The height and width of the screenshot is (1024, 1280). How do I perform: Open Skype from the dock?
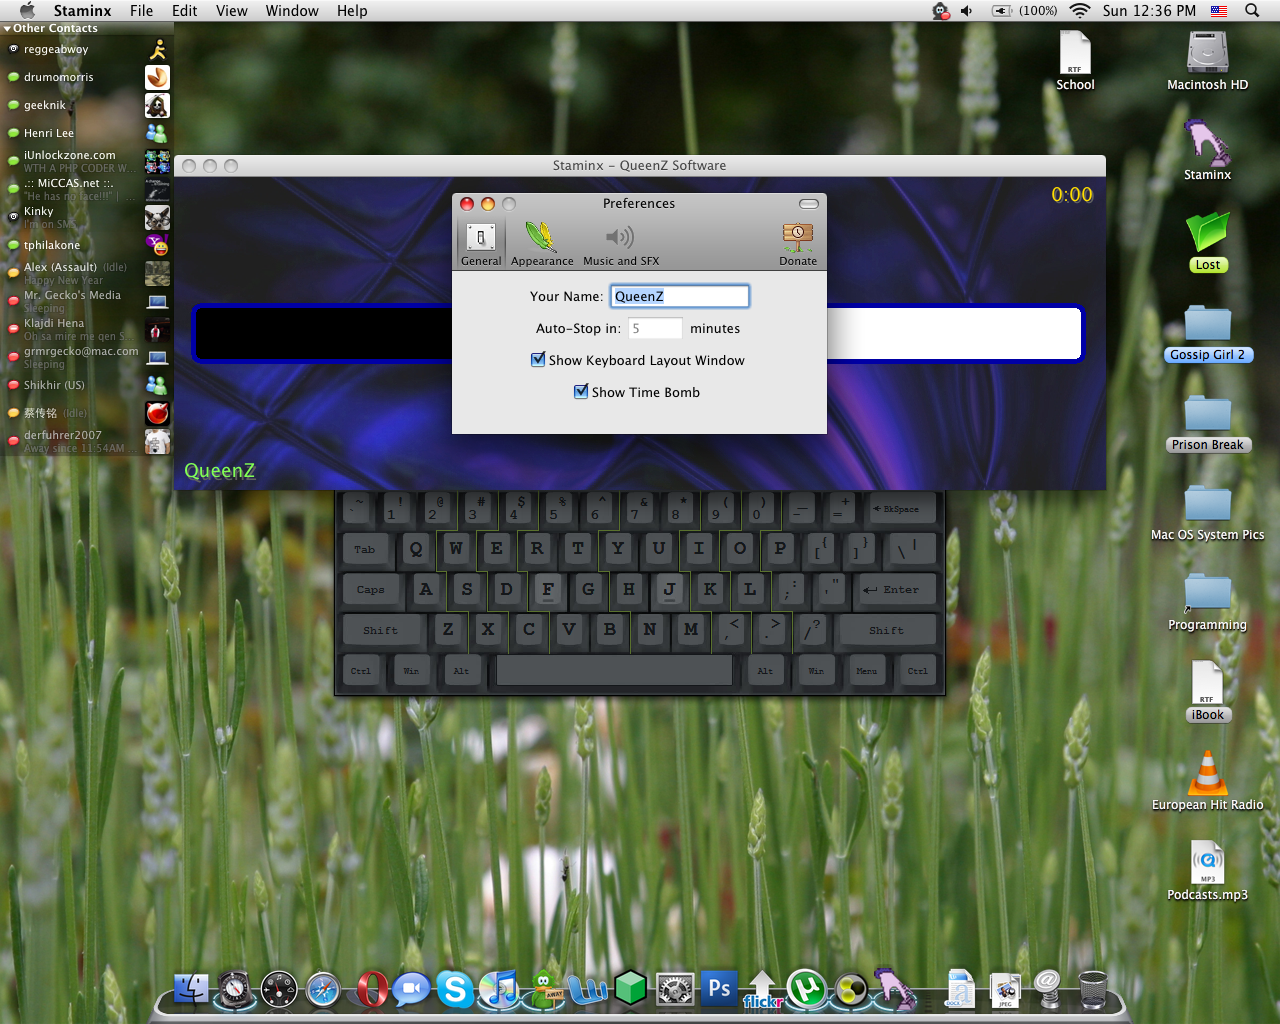click(455, 990)
